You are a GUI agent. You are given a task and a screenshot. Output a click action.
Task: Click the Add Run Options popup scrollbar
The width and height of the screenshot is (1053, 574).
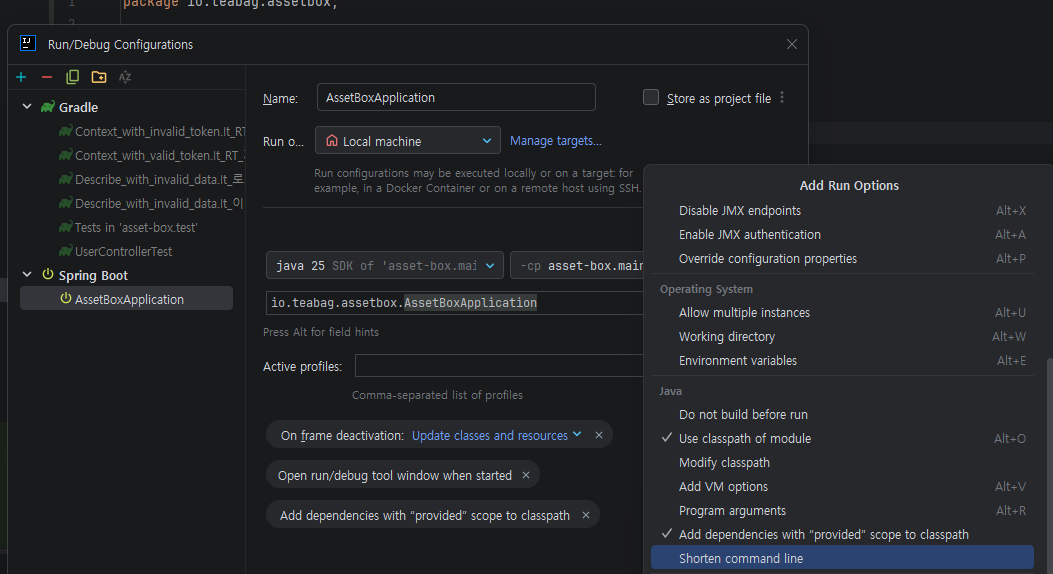pos(1049,466)
